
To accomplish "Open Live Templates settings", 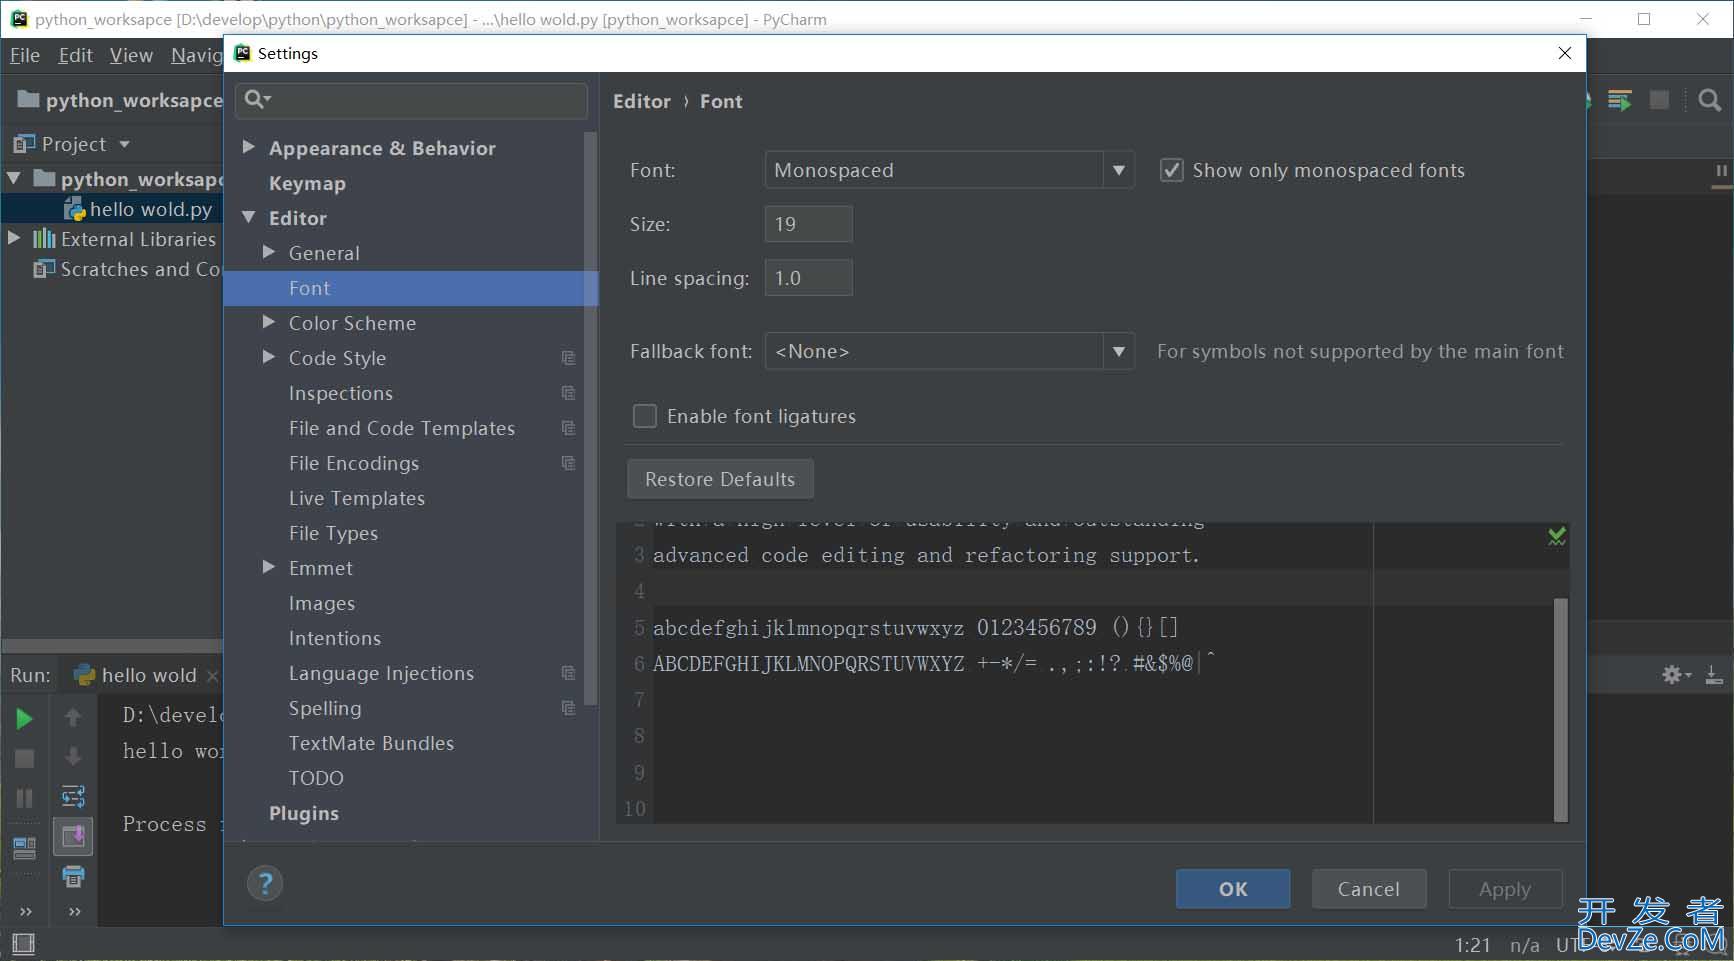I will coord(357,498).
